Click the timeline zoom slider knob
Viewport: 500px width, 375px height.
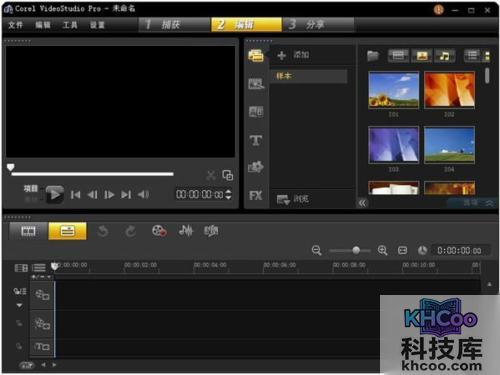point(356,250)
